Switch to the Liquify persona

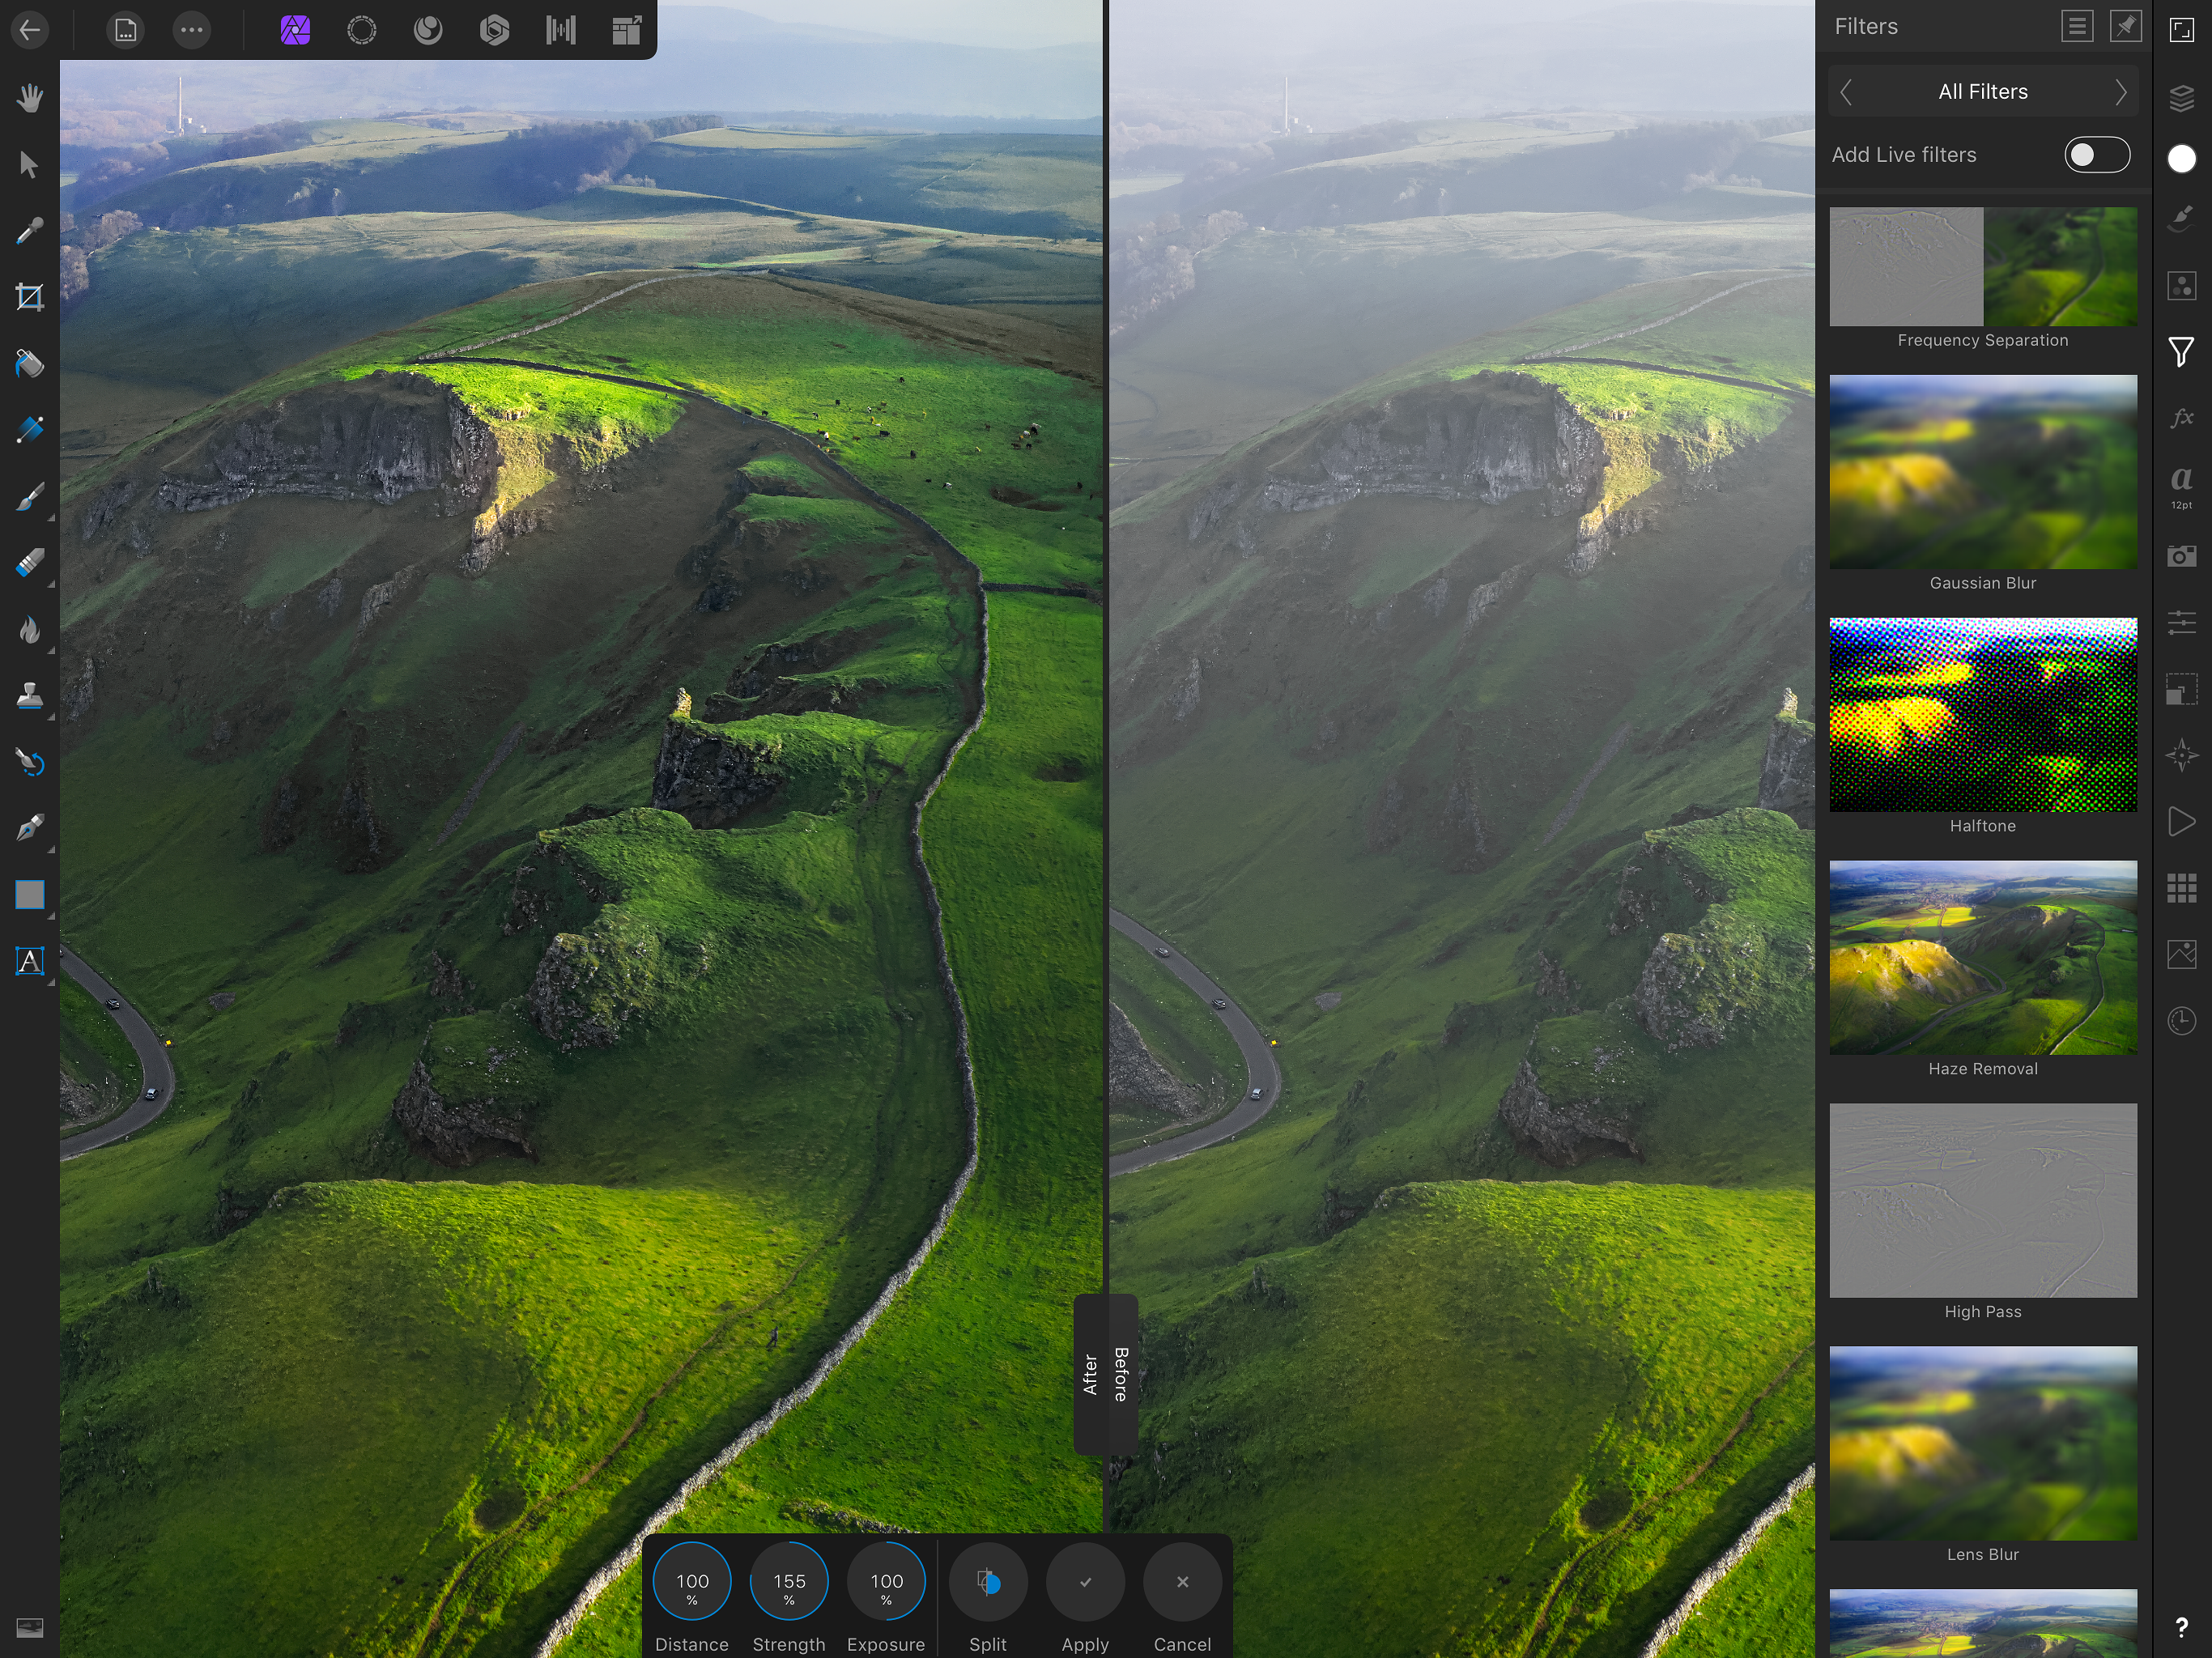(x=428, y=30)
